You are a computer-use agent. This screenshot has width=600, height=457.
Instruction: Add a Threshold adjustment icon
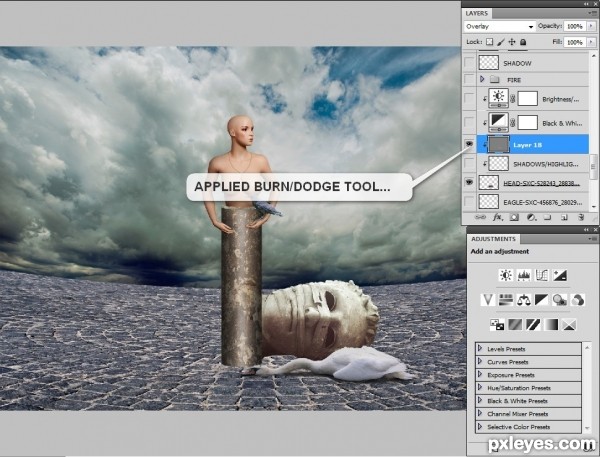click(533, 325)
